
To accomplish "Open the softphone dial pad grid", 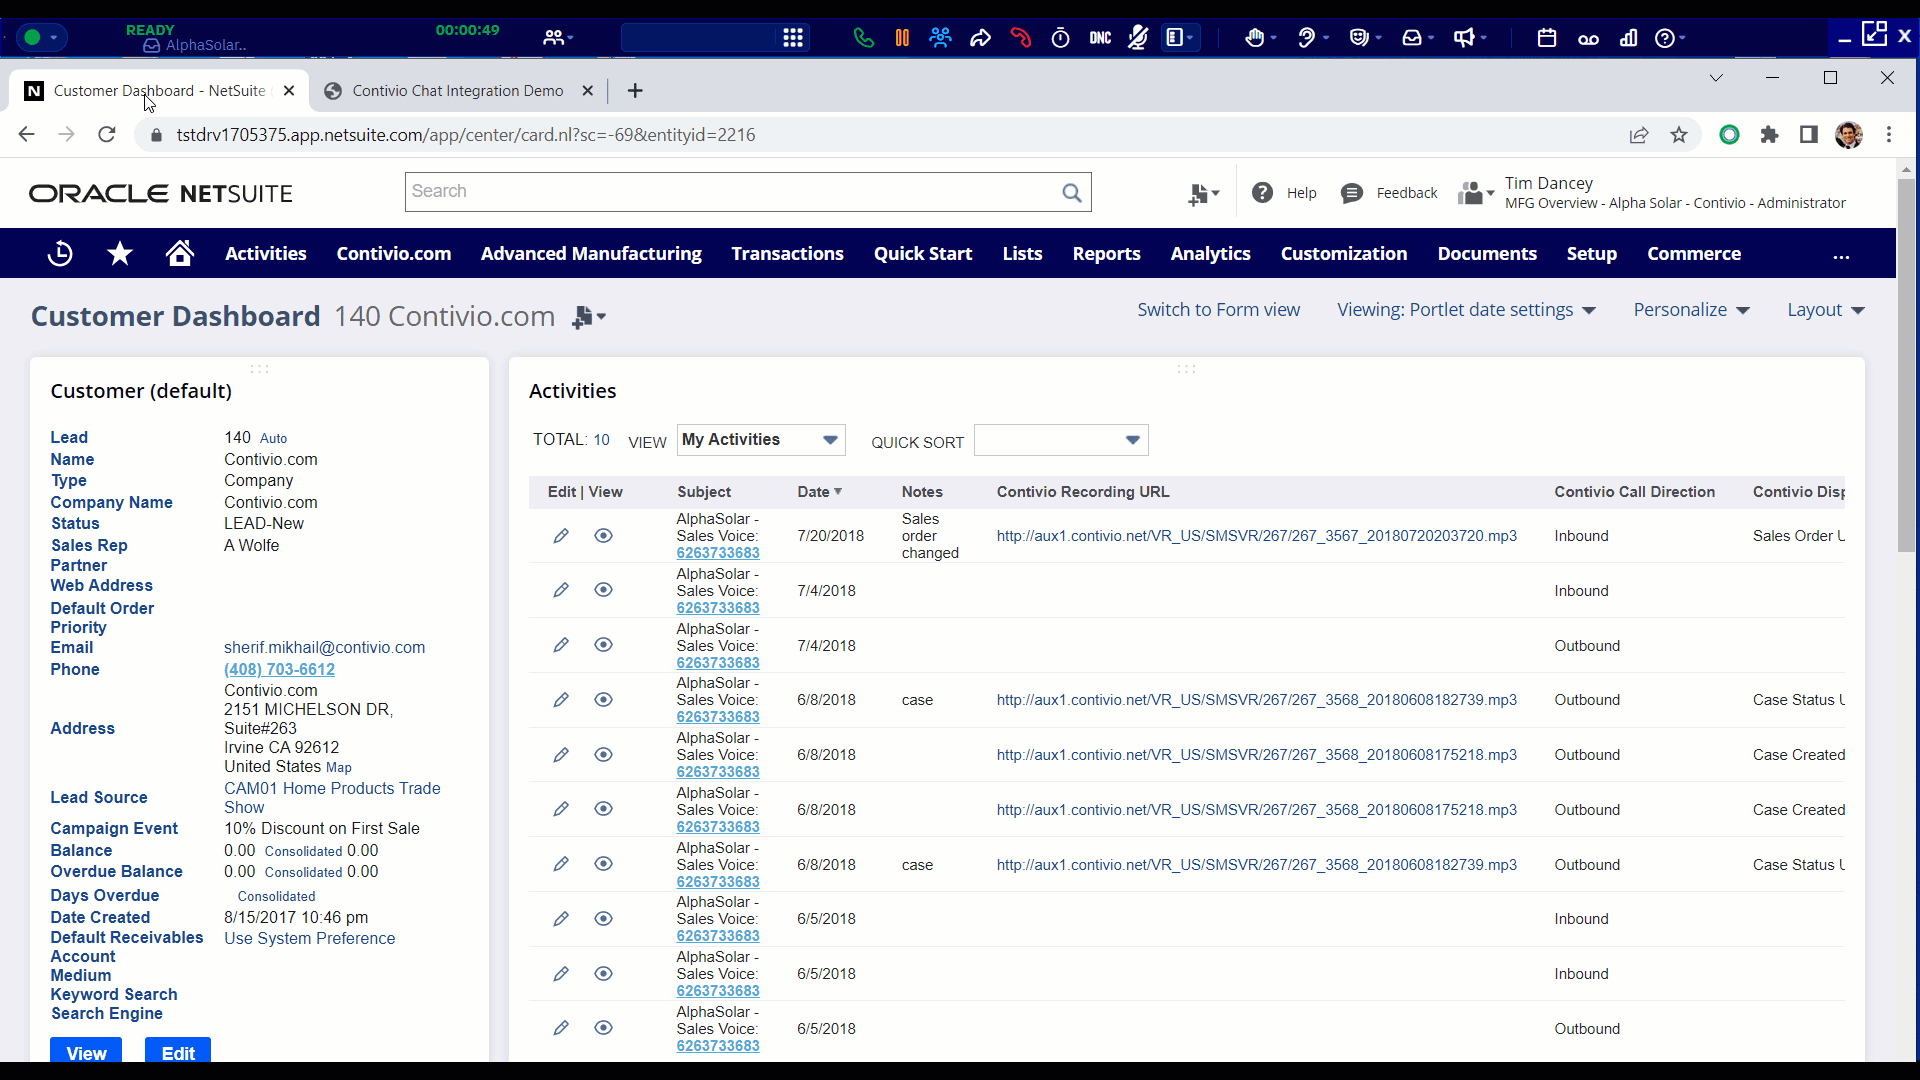I will pos(793,38).
